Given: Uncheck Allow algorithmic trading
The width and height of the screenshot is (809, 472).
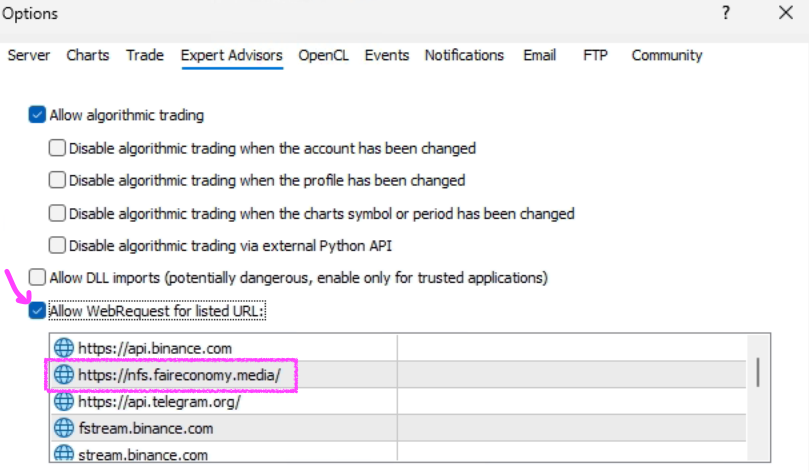Looking at the screenshot, I should coord(38,115).
